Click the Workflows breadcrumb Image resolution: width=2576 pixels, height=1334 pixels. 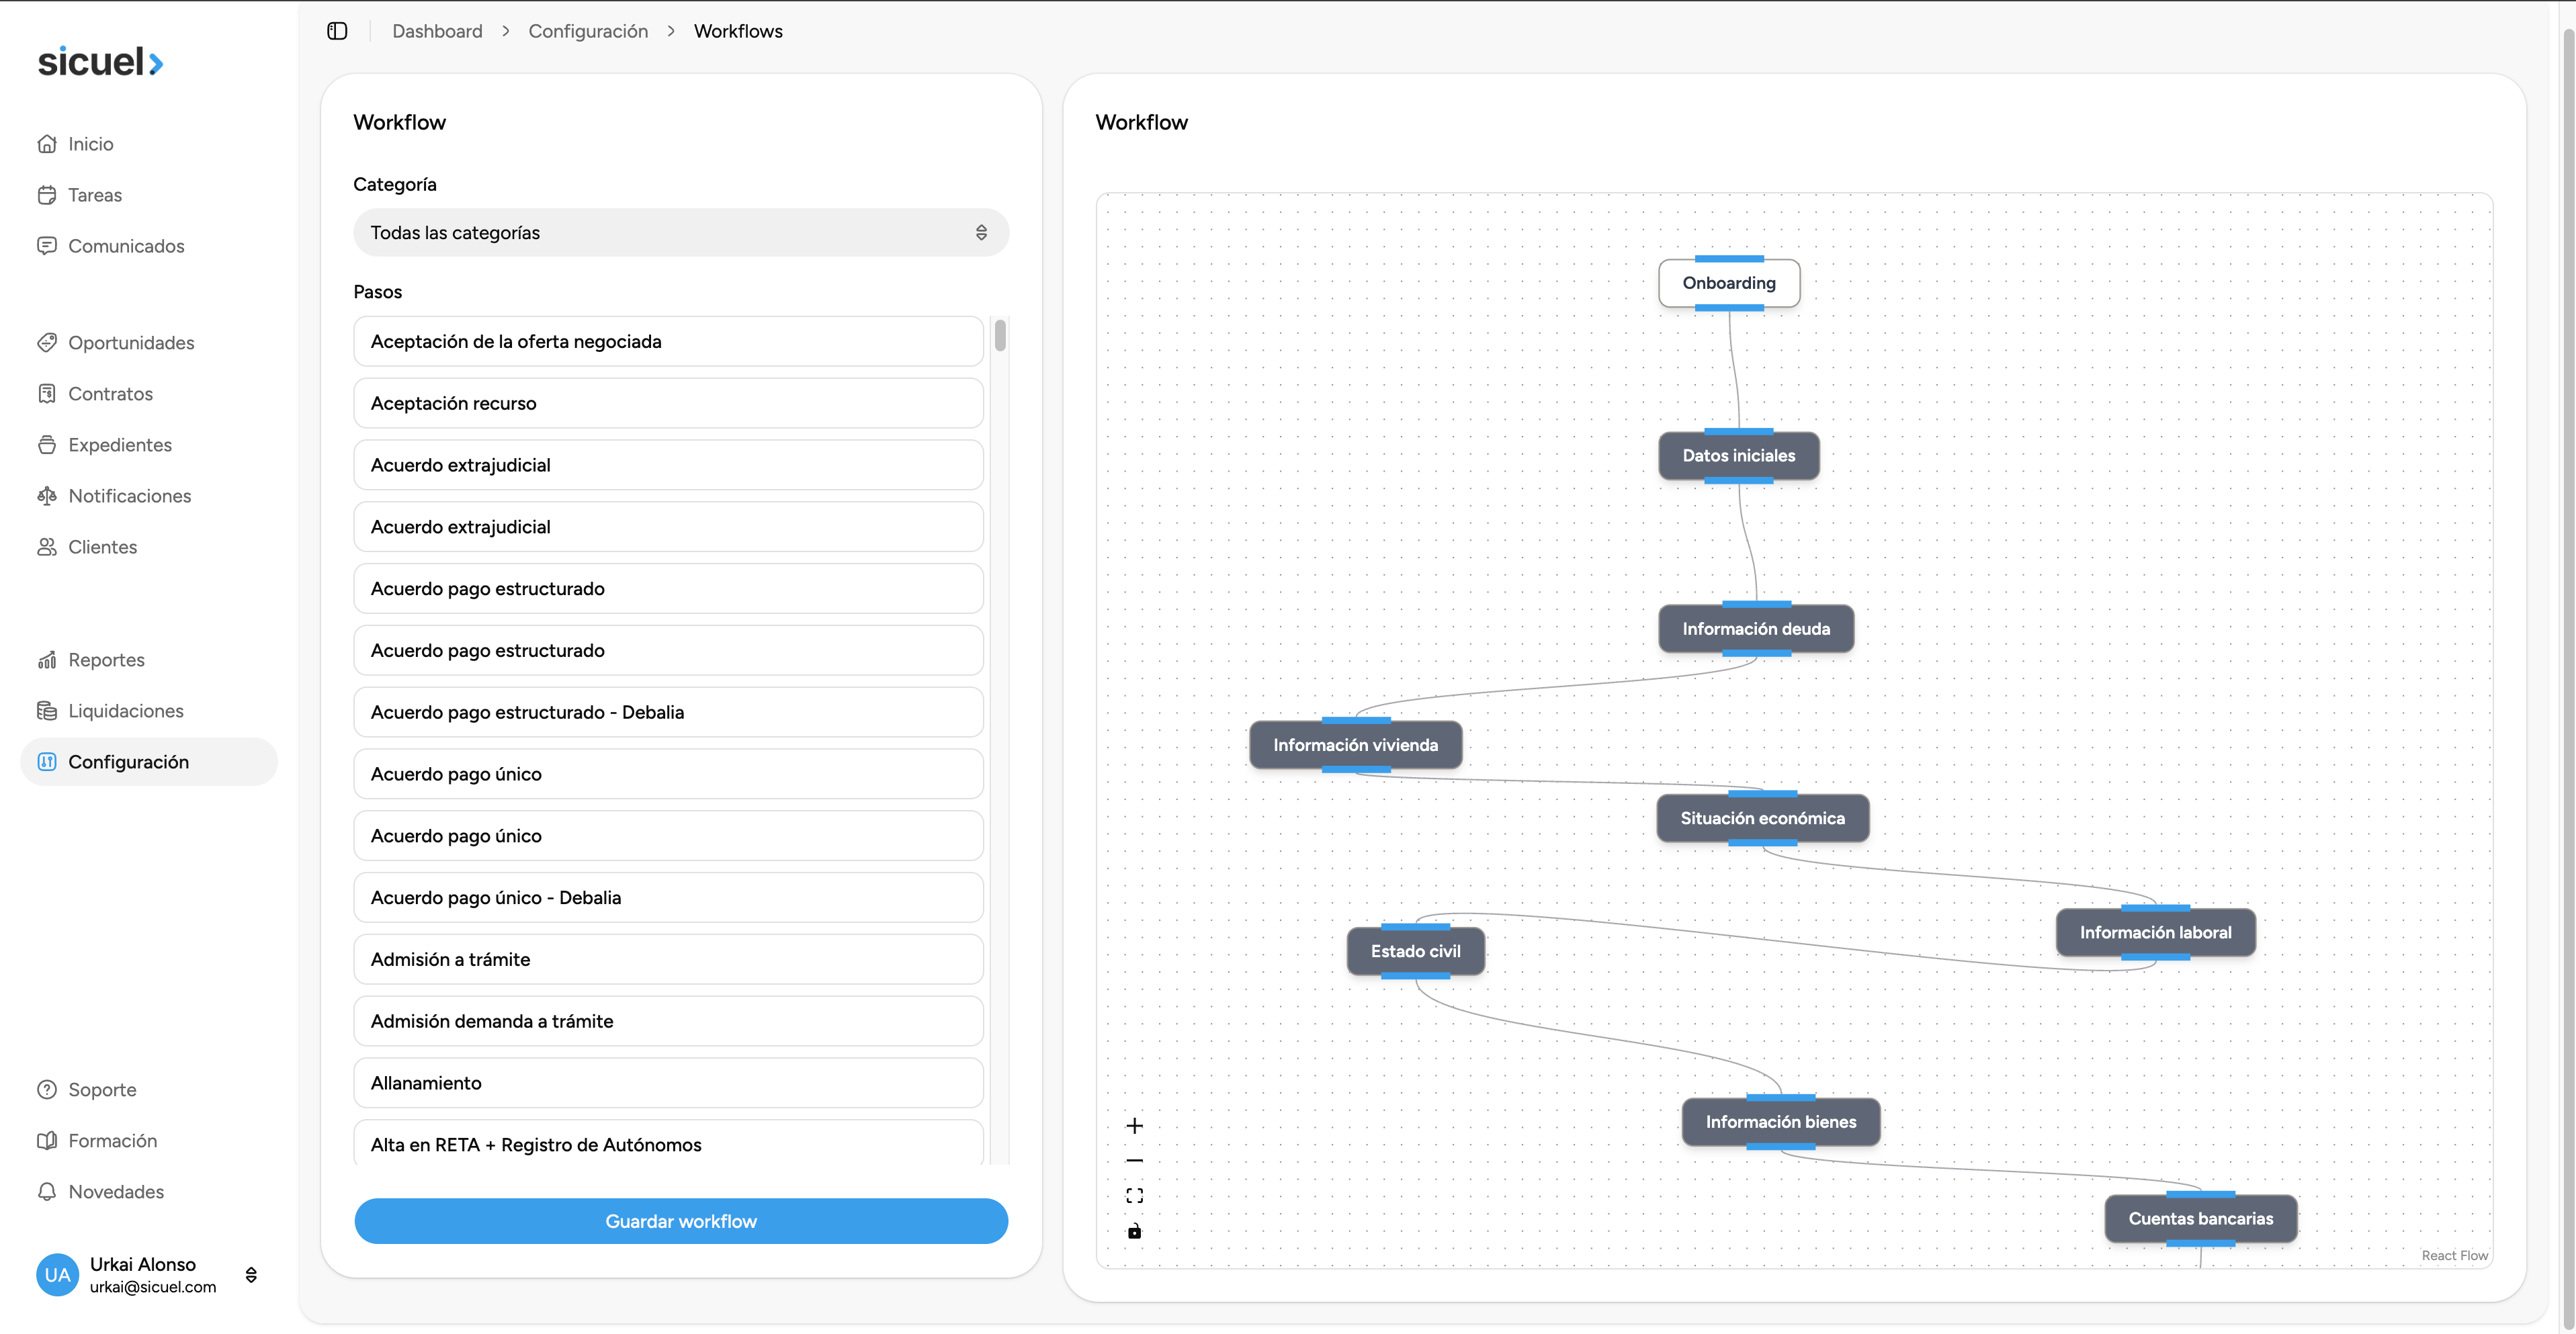tap(738, 31)
